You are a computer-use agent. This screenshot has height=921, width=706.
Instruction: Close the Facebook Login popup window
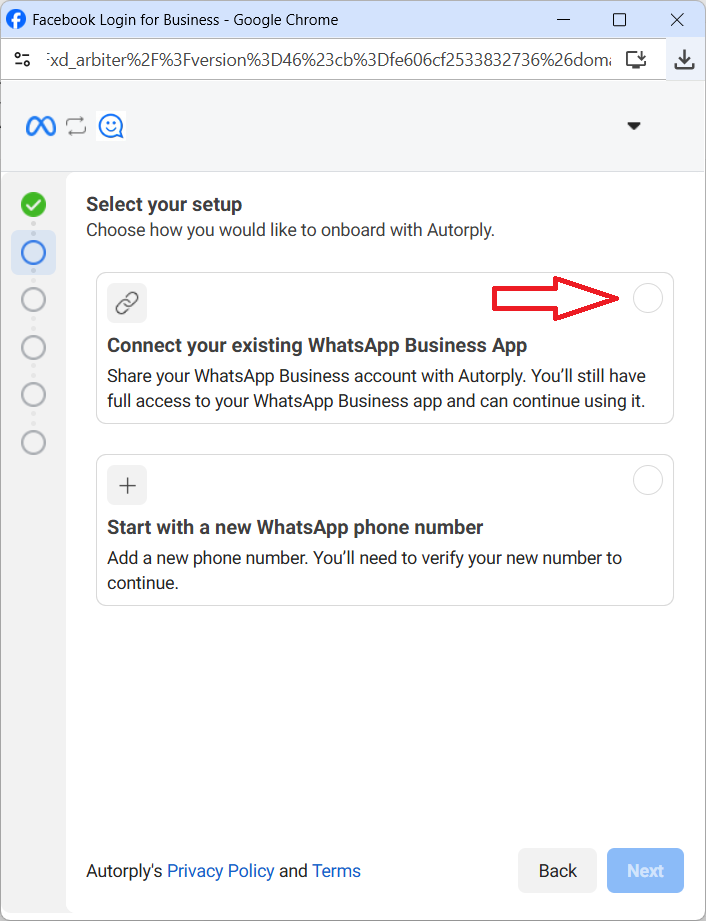[x=677, y=19]
